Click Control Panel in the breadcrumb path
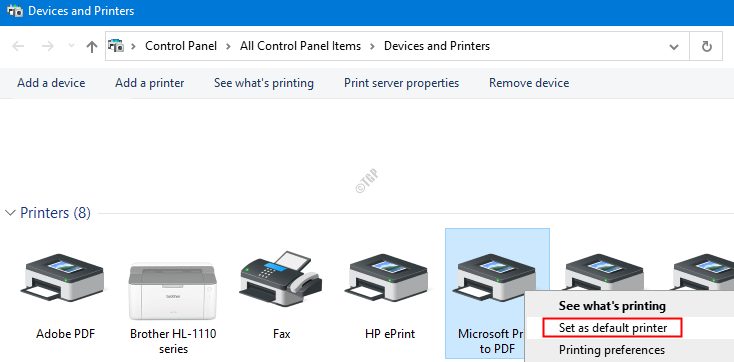 click(181, 46)
